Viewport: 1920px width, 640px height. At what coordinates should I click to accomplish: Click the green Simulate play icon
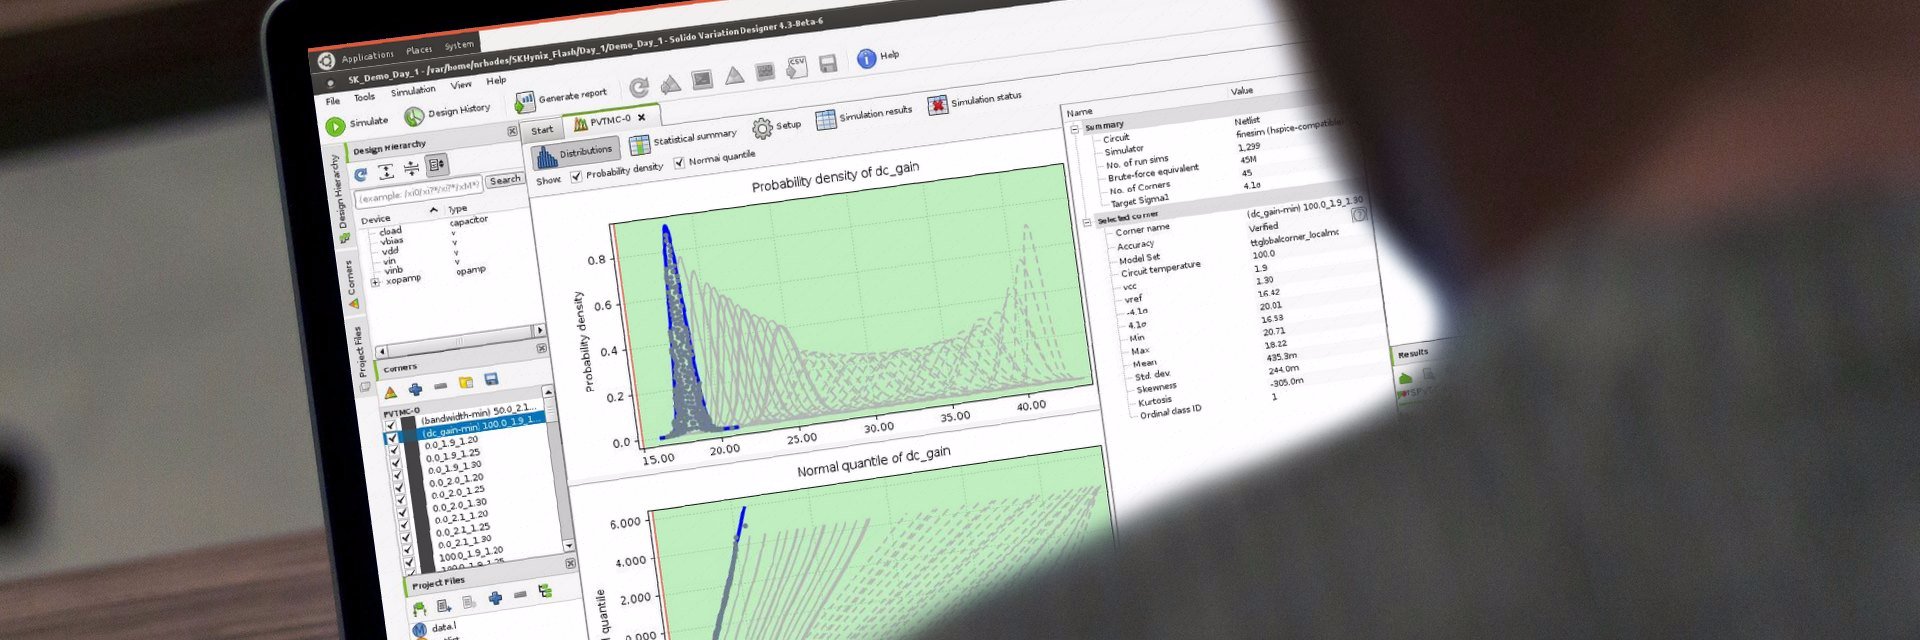[335, 126]
